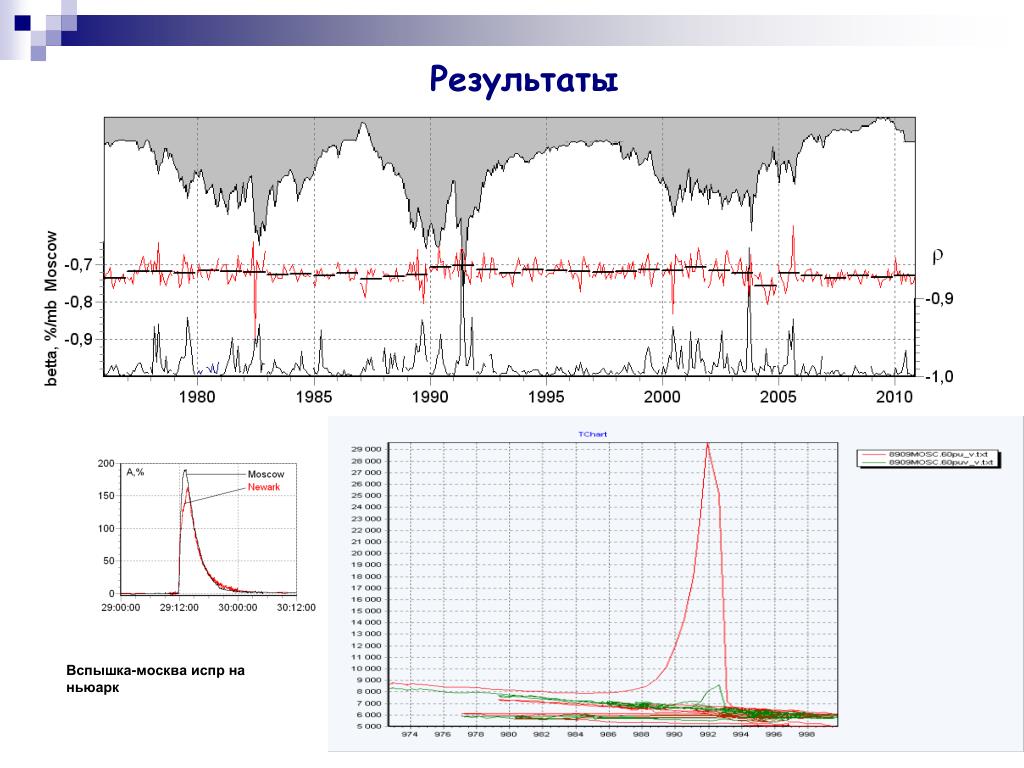Click the '-0,8' tick on the left axis

tap(78, 302)
